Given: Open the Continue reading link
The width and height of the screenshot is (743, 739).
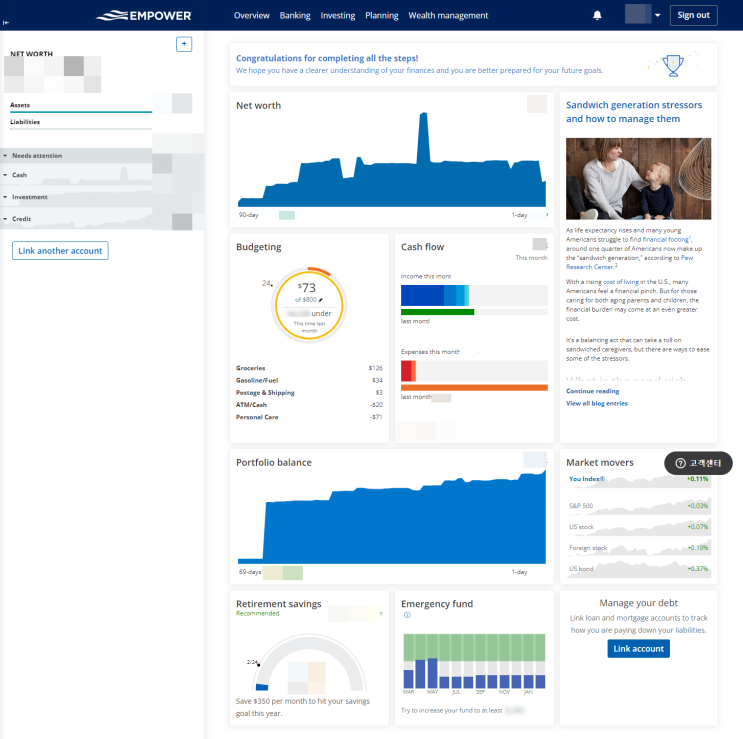Looking at the screenshot, I should click(592, 391).
